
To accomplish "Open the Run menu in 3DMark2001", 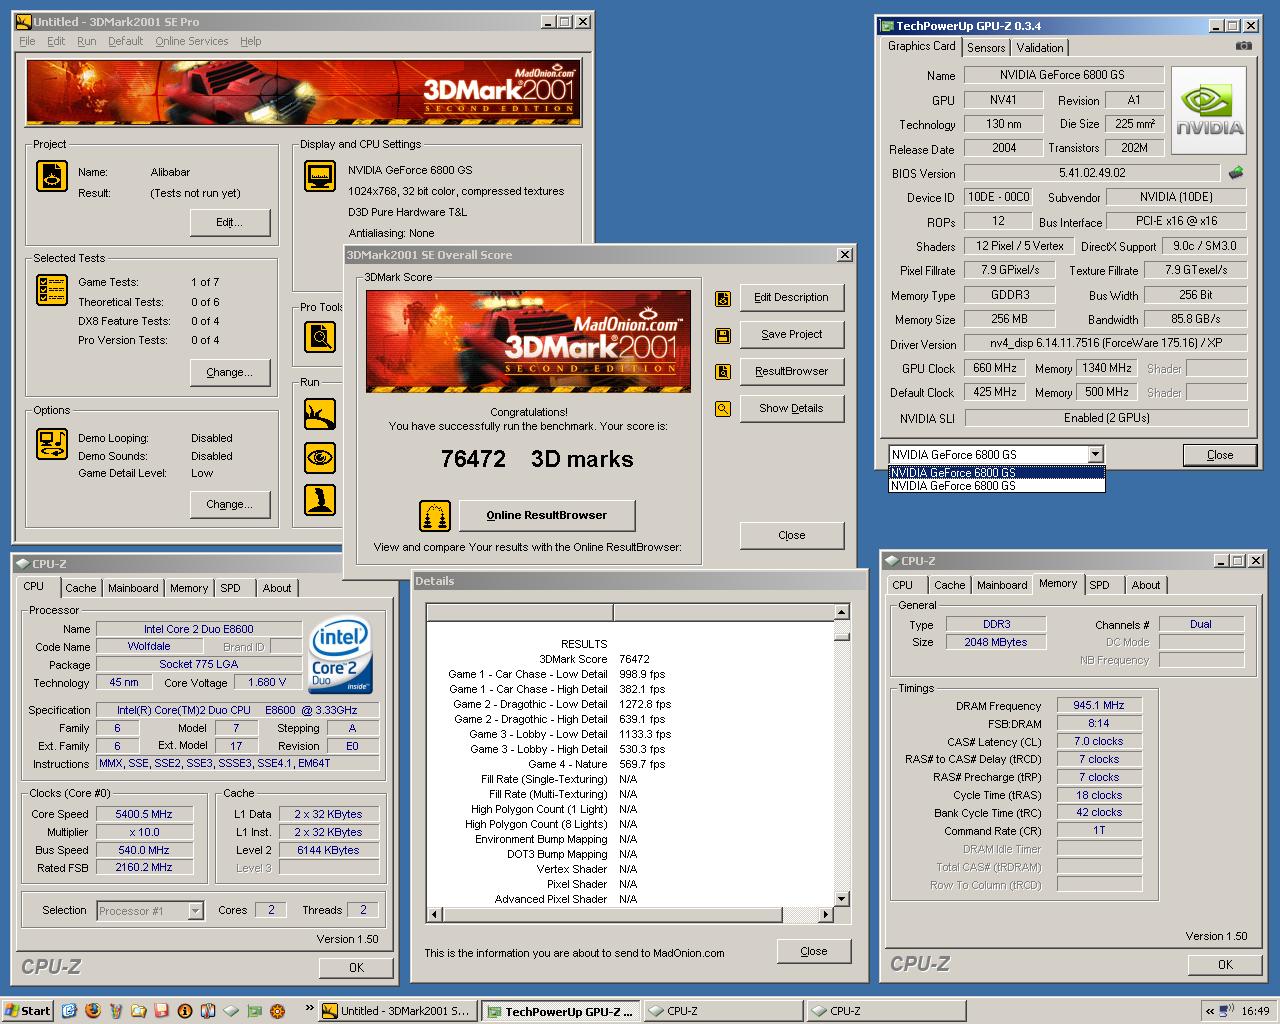I will [87, 41].
